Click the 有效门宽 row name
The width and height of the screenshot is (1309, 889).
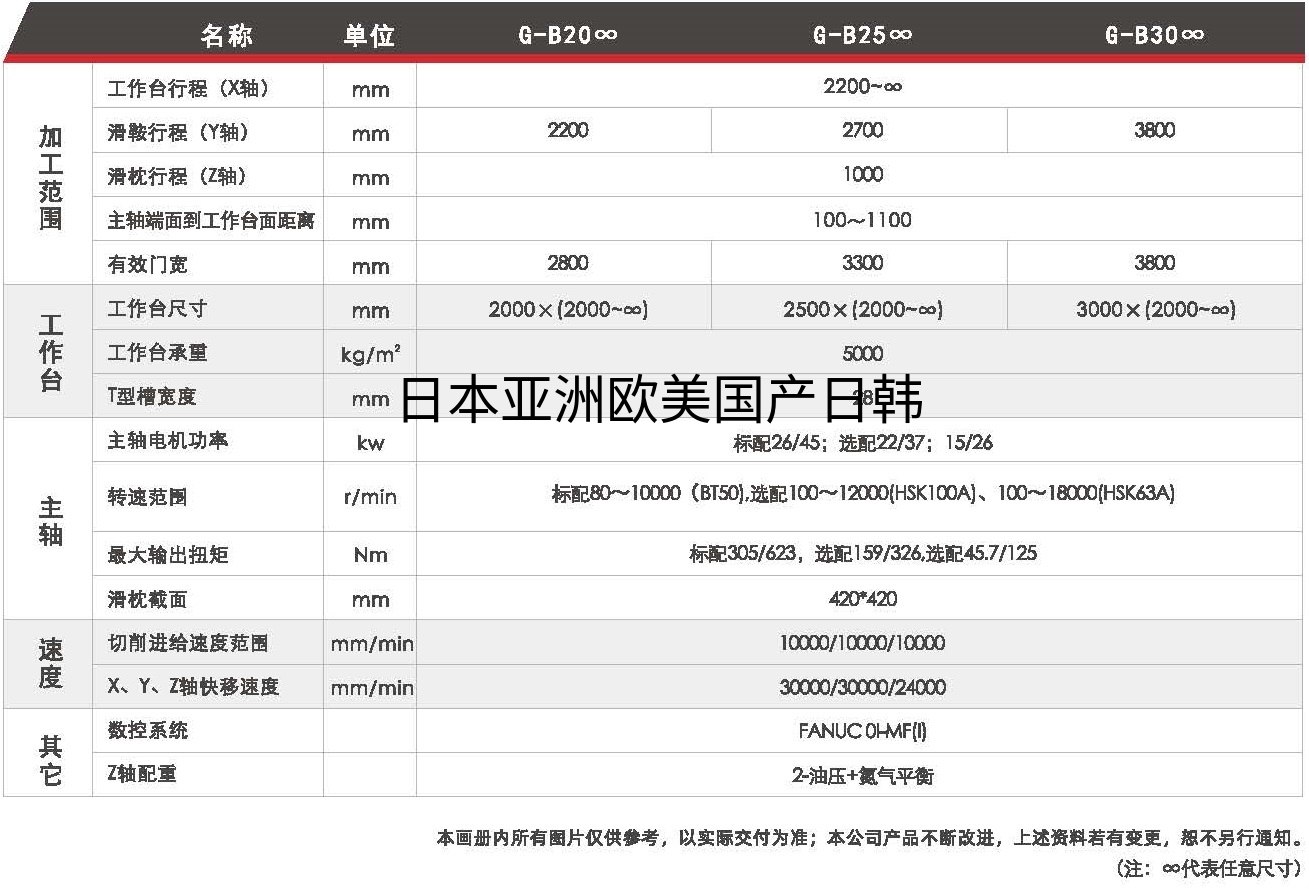point(147,264)
